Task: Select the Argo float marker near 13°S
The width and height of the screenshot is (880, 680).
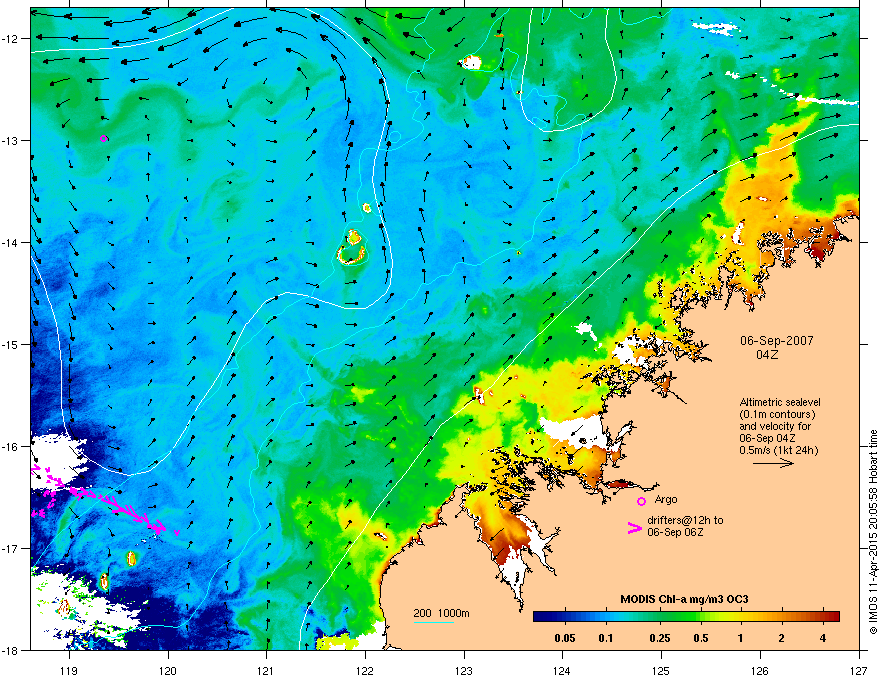Action: click(x=103, y=139)
